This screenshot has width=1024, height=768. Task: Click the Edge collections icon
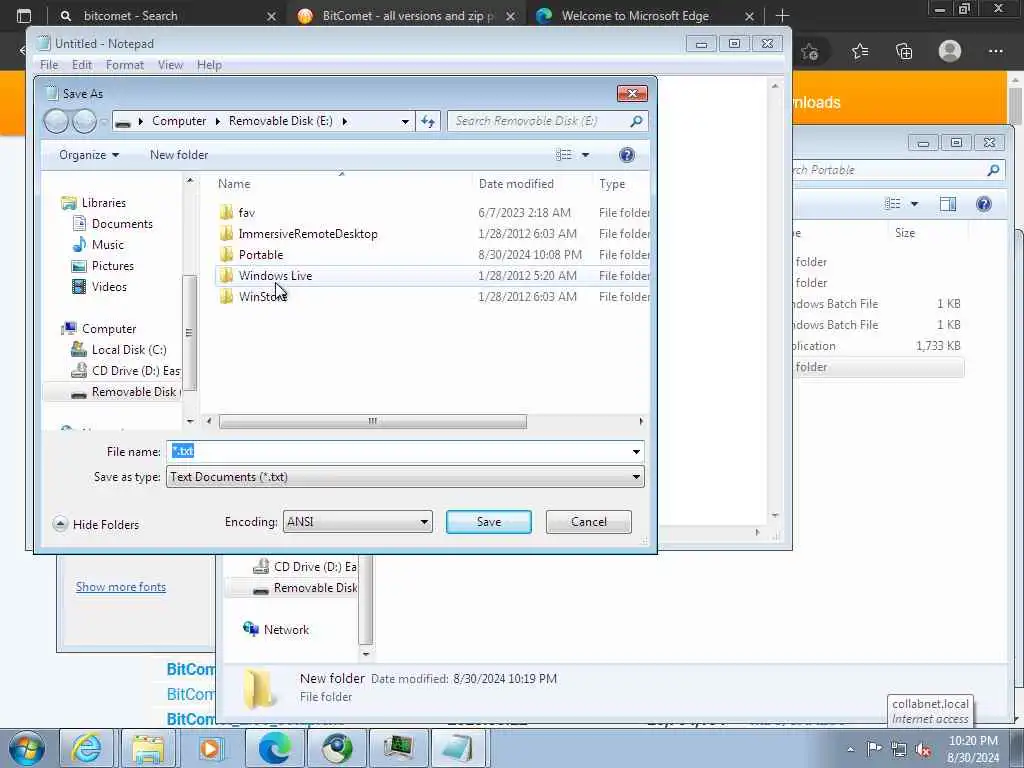point(904,51)
